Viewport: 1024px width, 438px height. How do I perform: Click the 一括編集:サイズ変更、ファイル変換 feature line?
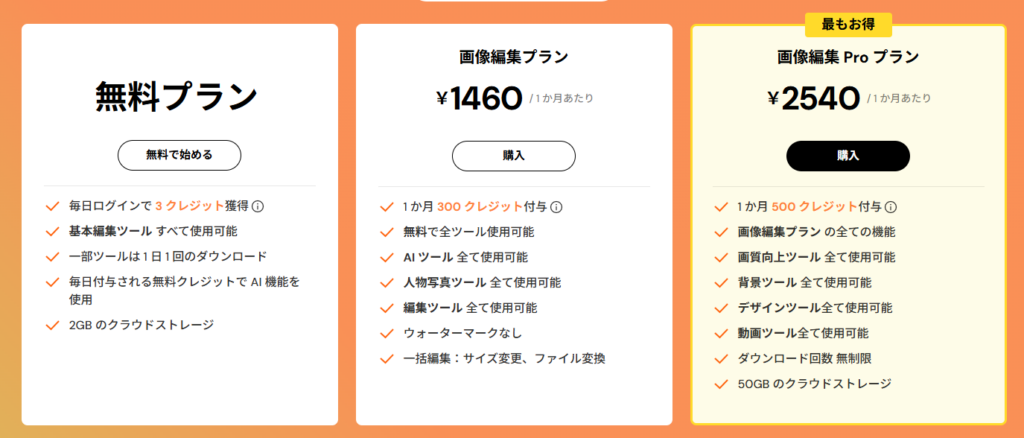pyautogui.click(x=504, y=358)
